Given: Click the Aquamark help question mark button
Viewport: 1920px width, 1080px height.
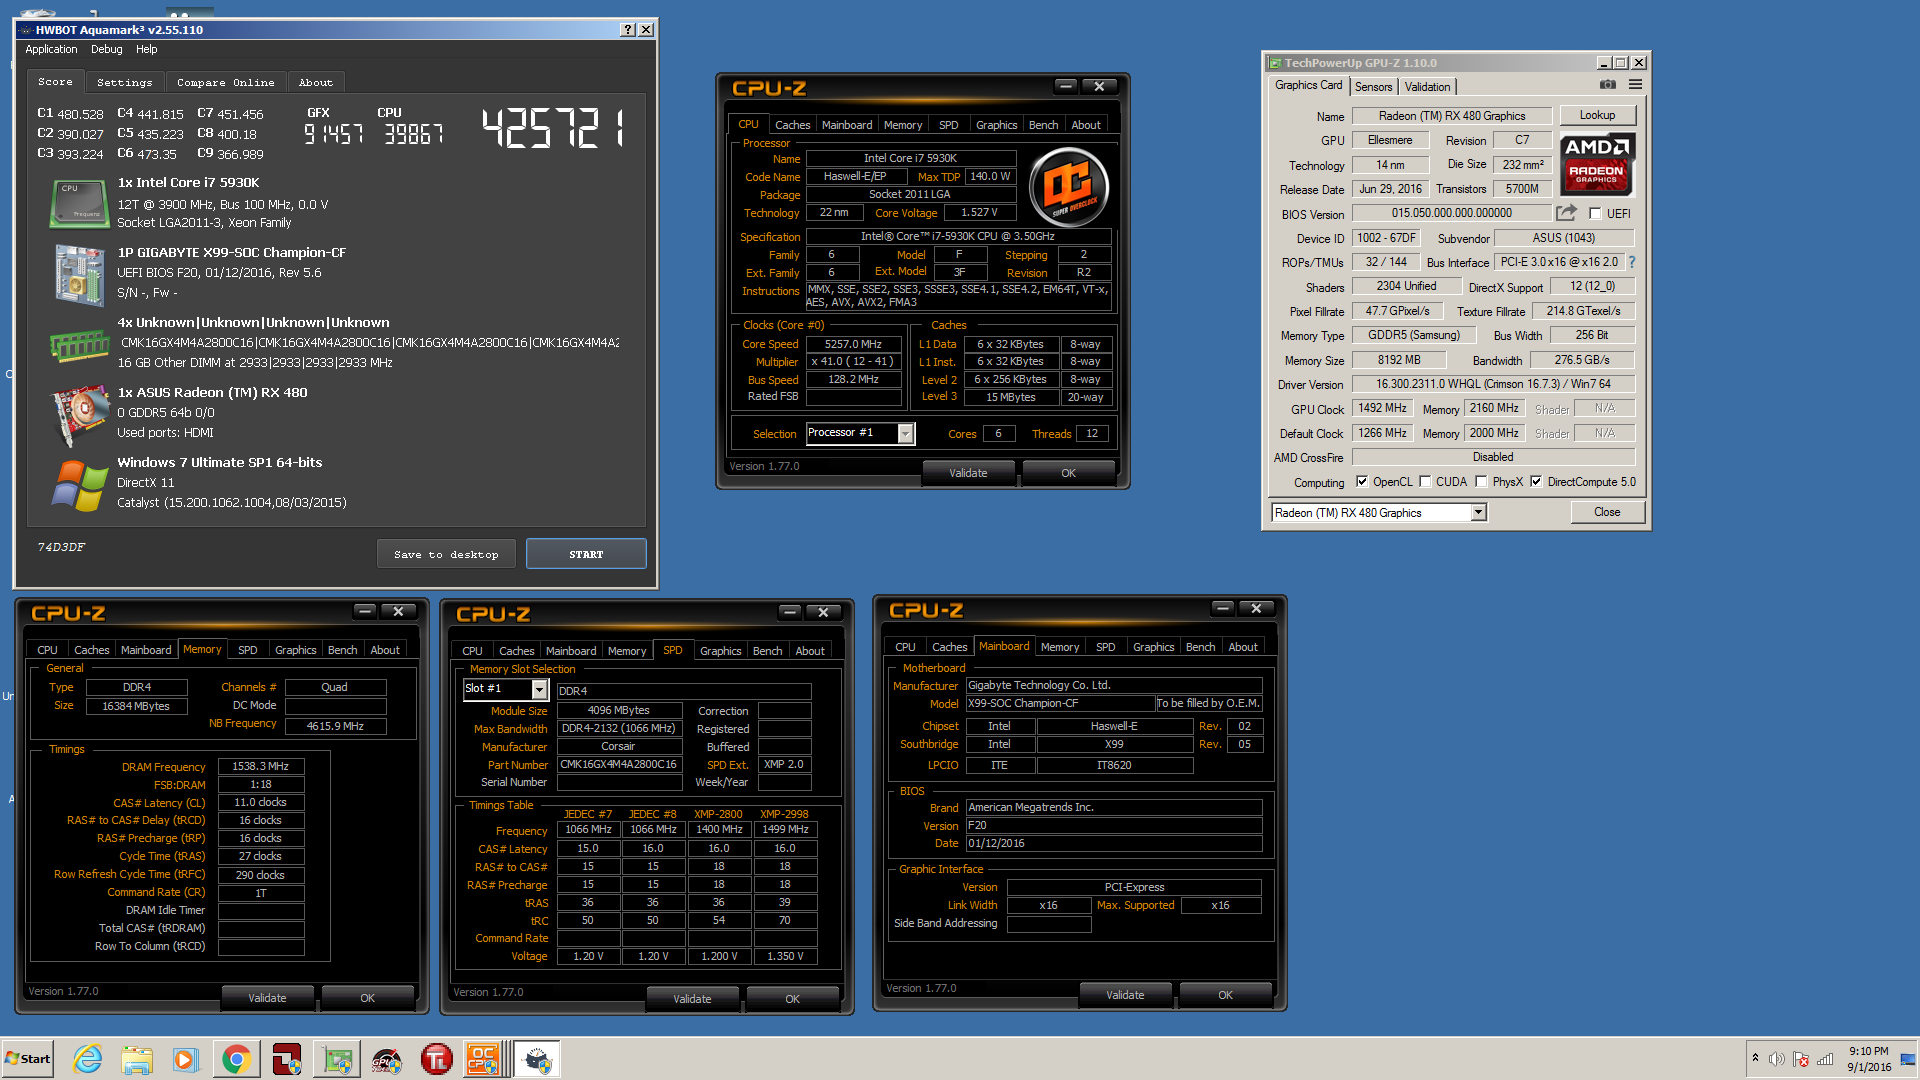Looking at the screenshot, I should click(x=627, y=30).
